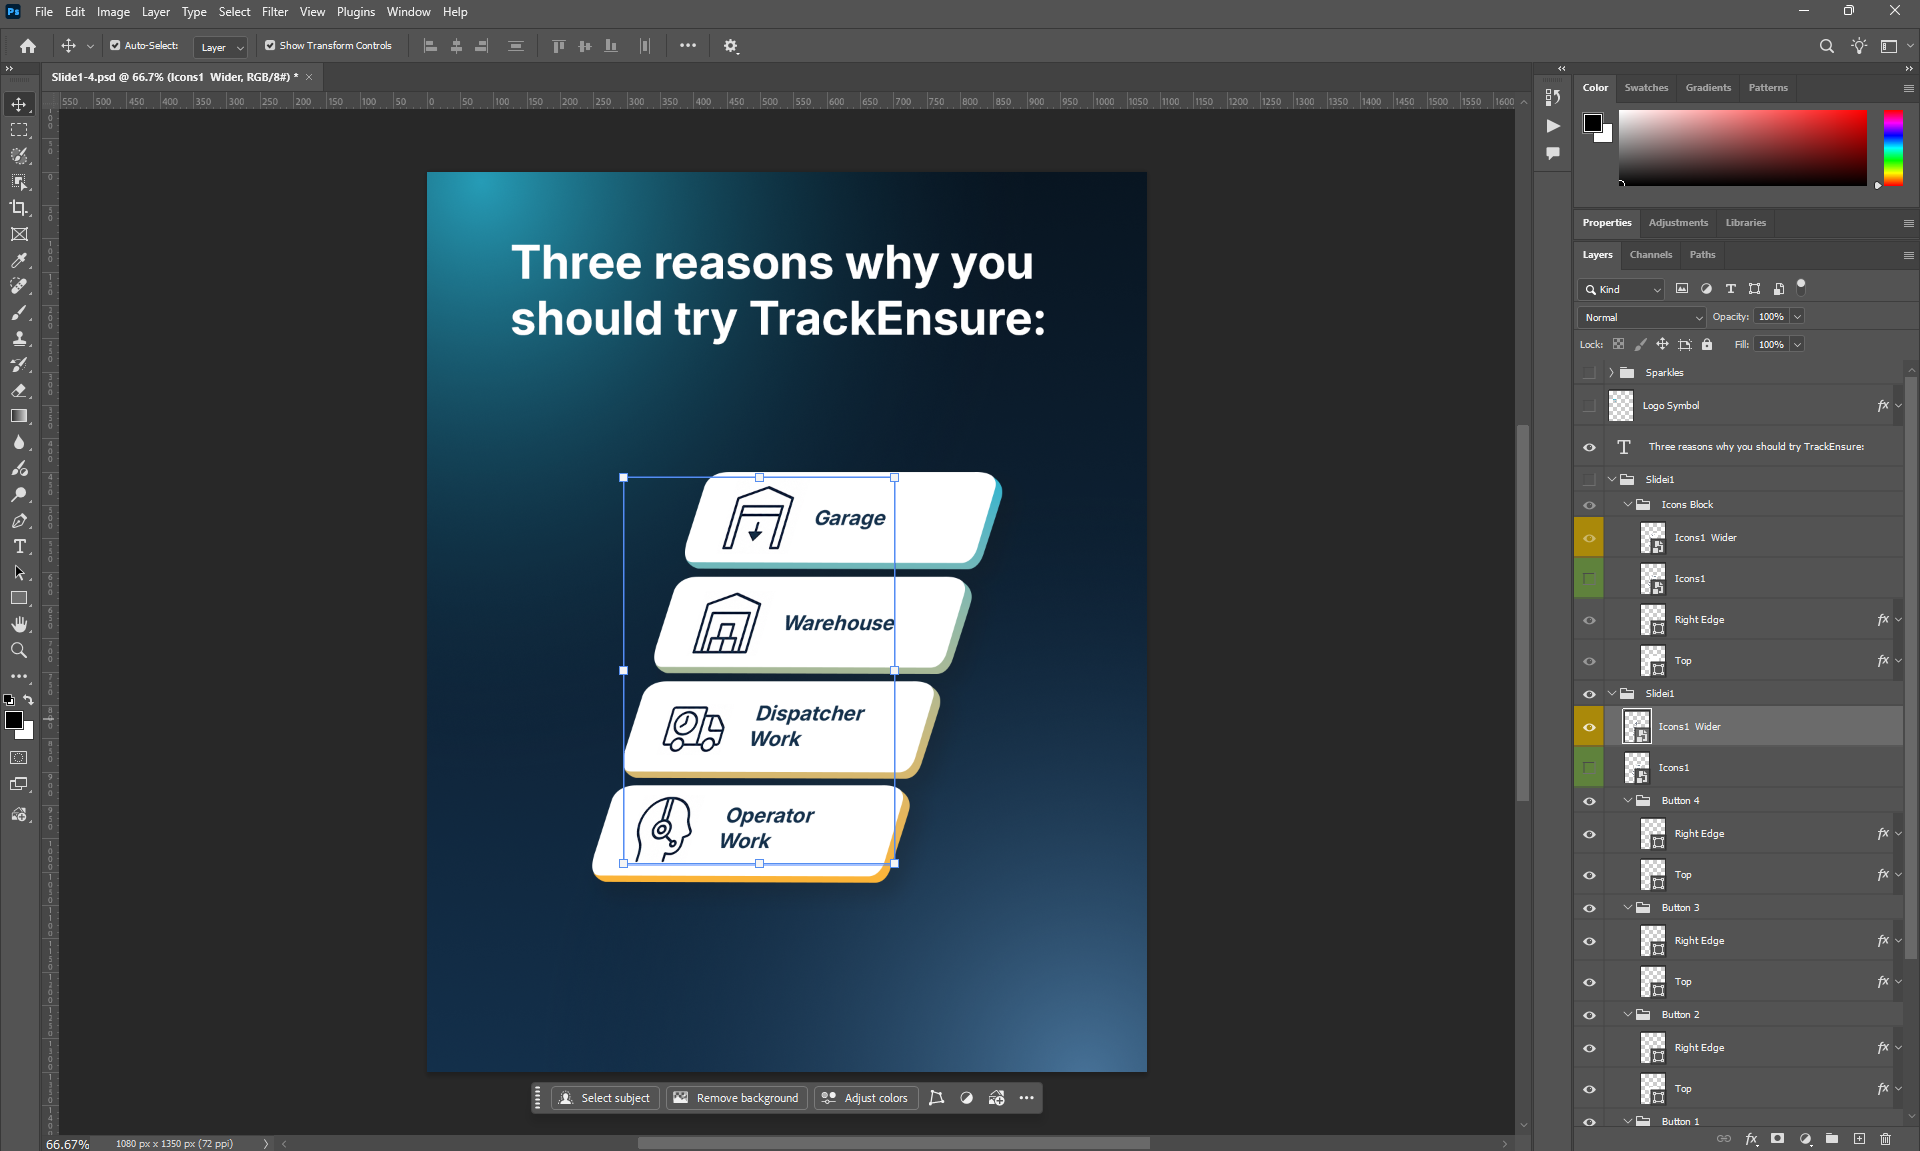Select the Zoom tool
The width and height of the screenshot is (1920, 1151).
19,650
